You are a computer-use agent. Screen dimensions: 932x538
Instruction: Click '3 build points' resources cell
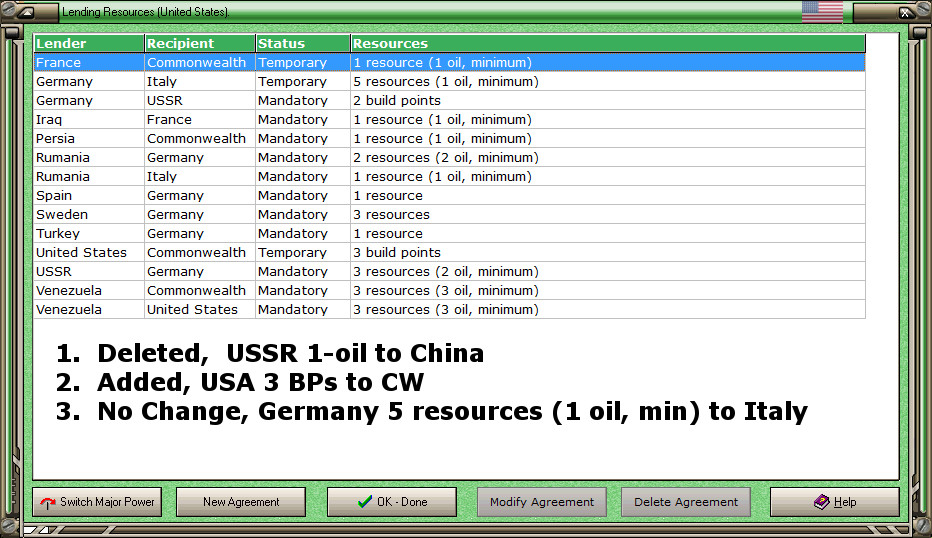[608, 253]
